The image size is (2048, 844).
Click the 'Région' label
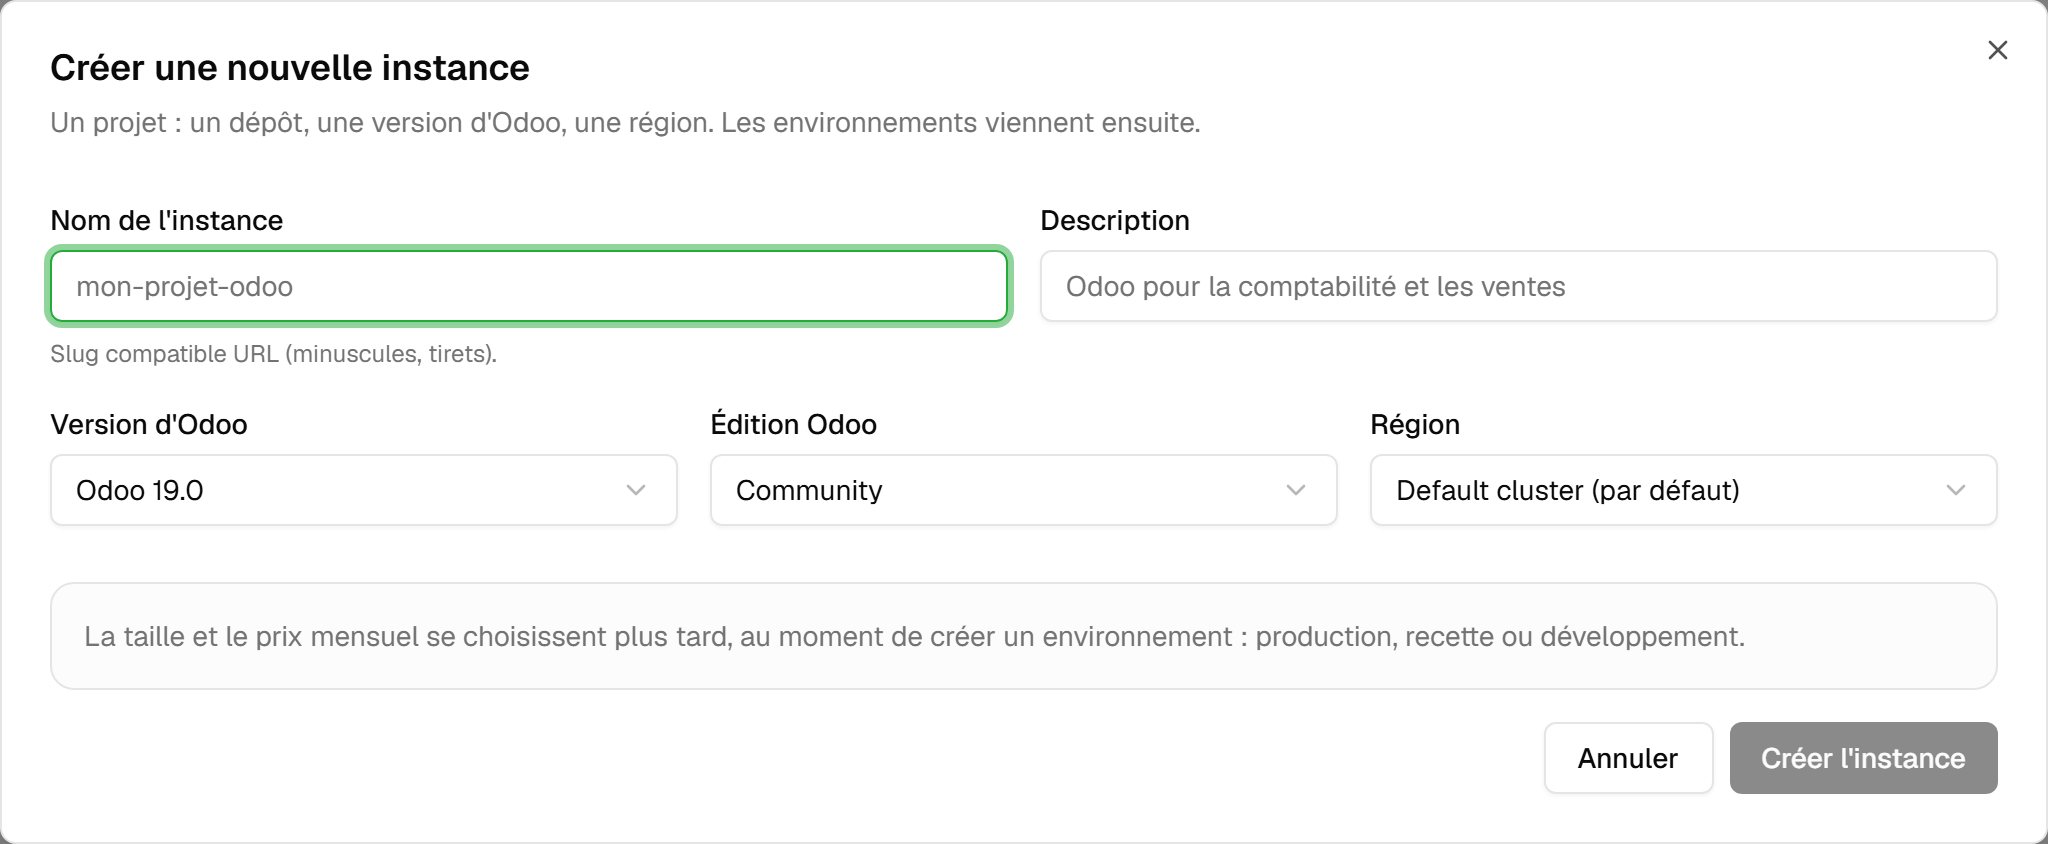point(1415,424)
